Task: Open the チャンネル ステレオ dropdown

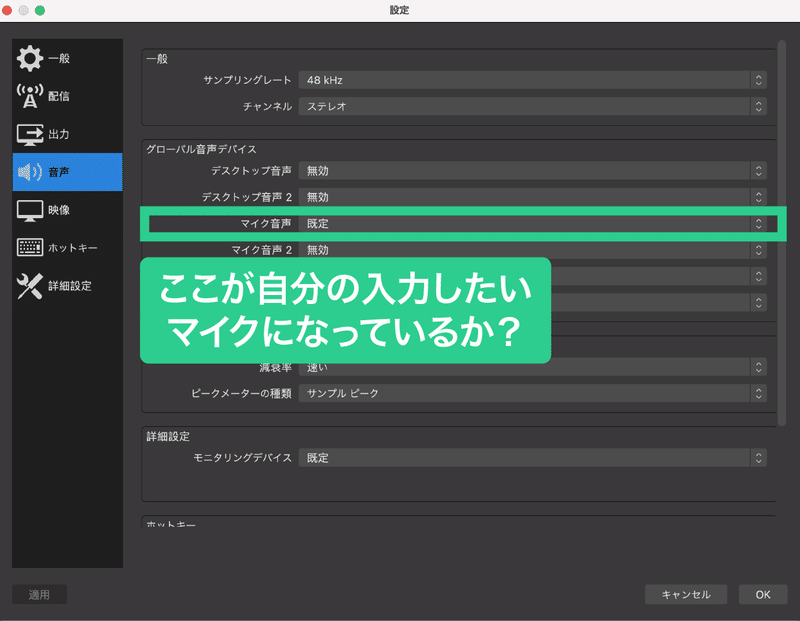Action: [533, 107]
